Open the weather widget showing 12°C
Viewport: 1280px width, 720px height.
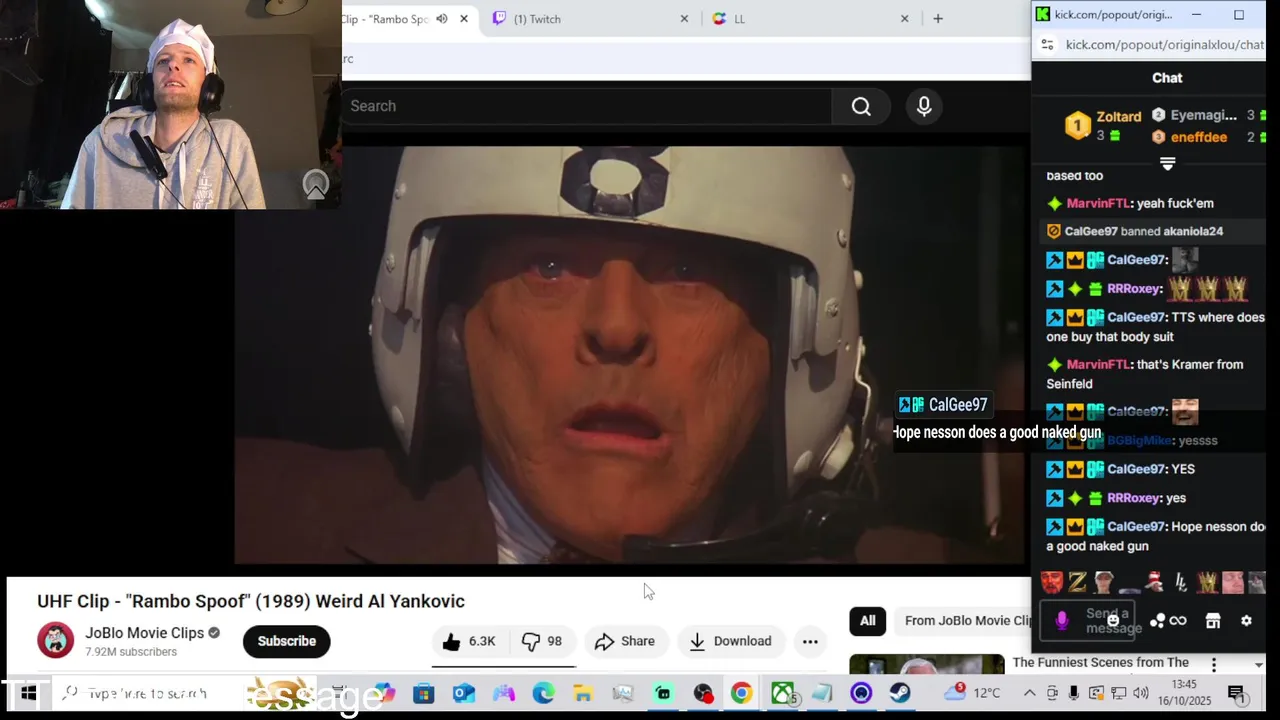[x=972, y=692]
